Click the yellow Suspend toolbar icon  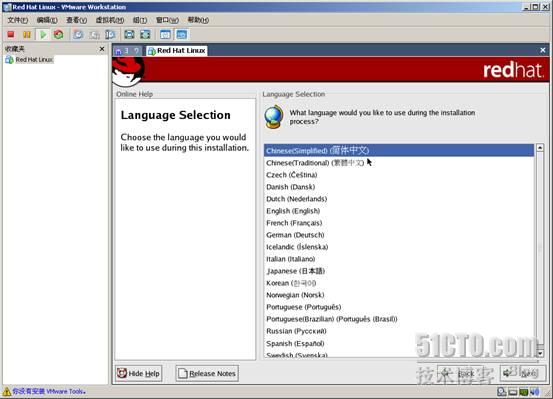[x=27, y=34]
